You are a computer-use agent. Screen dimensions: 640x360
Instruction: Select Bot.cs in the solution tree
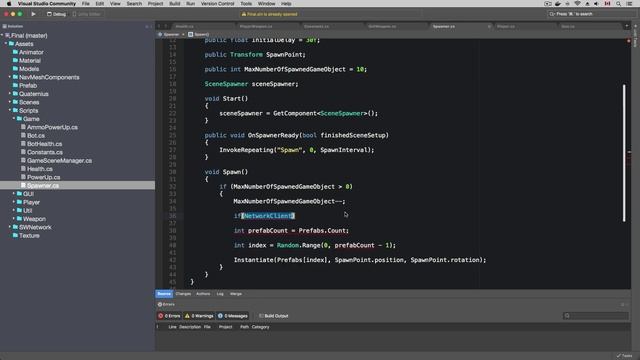[x=36, y=136]
